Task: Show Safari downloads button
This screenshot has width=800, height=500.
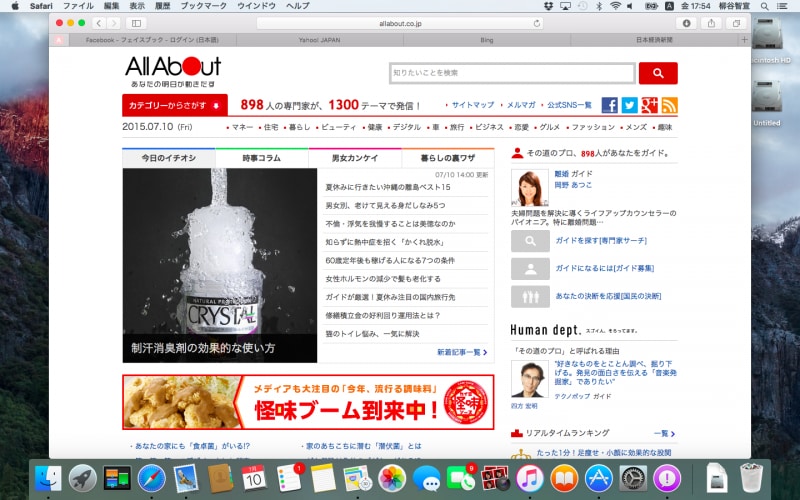Action: [686, 23]
